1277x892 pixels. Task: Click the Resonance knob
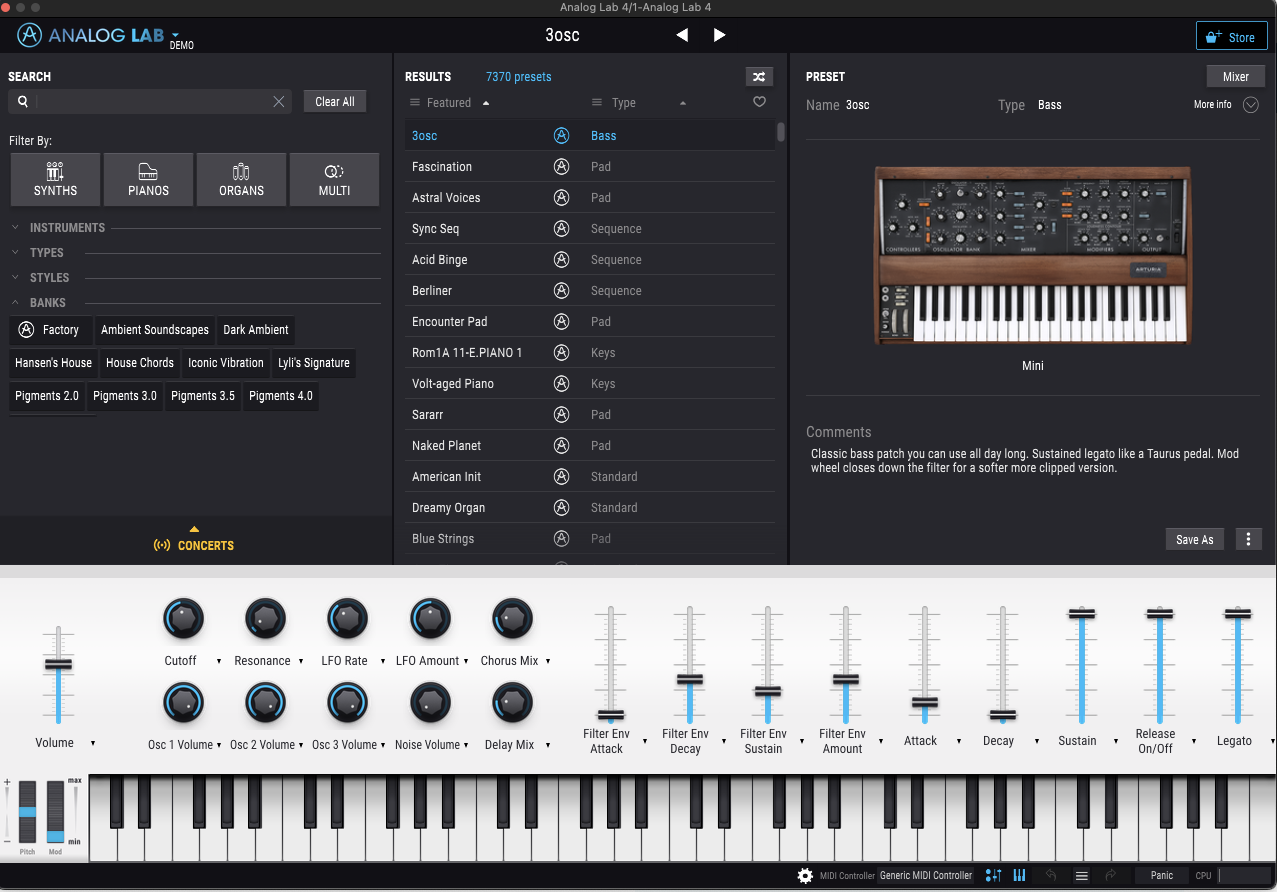pyautogui.click(x=265, y=620)
